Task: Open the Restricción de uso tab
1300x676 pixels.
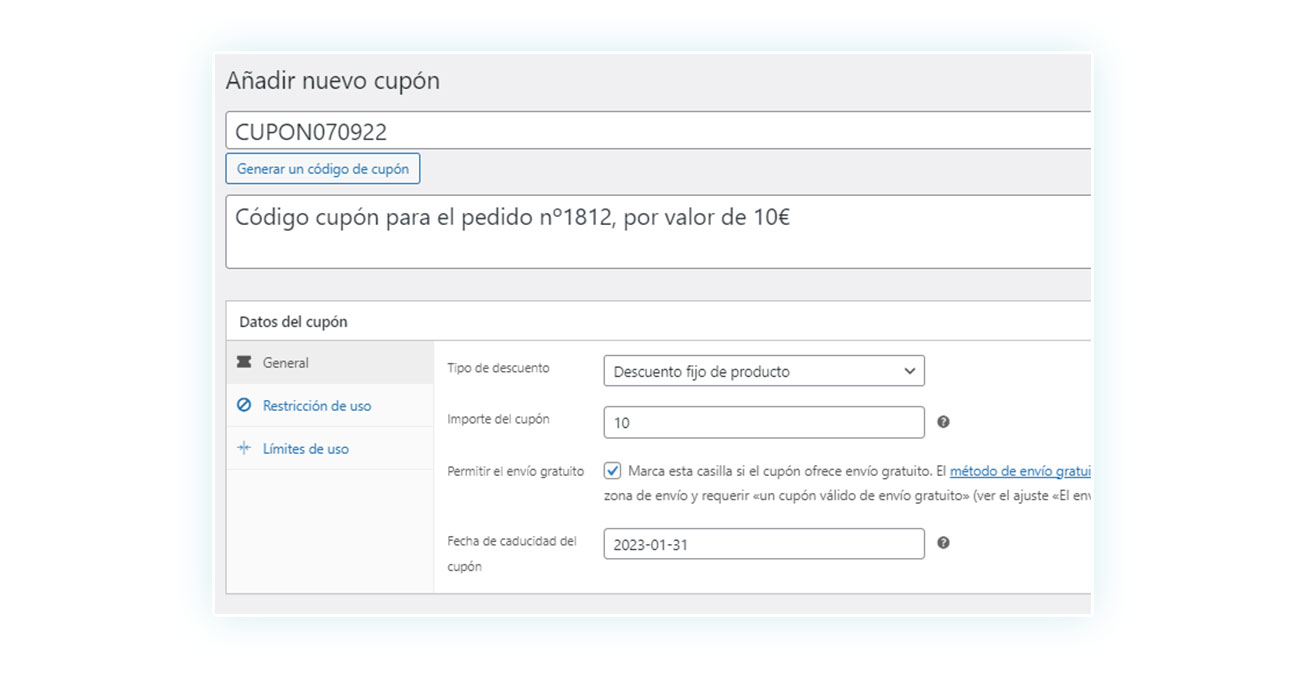Action: [x=330, y=406]
